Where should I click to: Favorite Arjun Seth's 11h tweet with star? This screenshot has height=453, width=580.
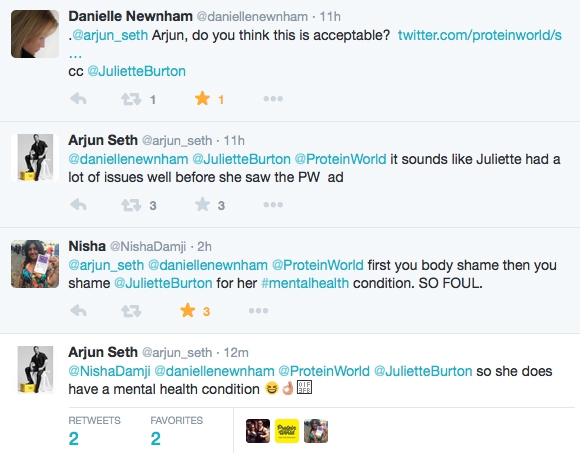pos(202,204)
